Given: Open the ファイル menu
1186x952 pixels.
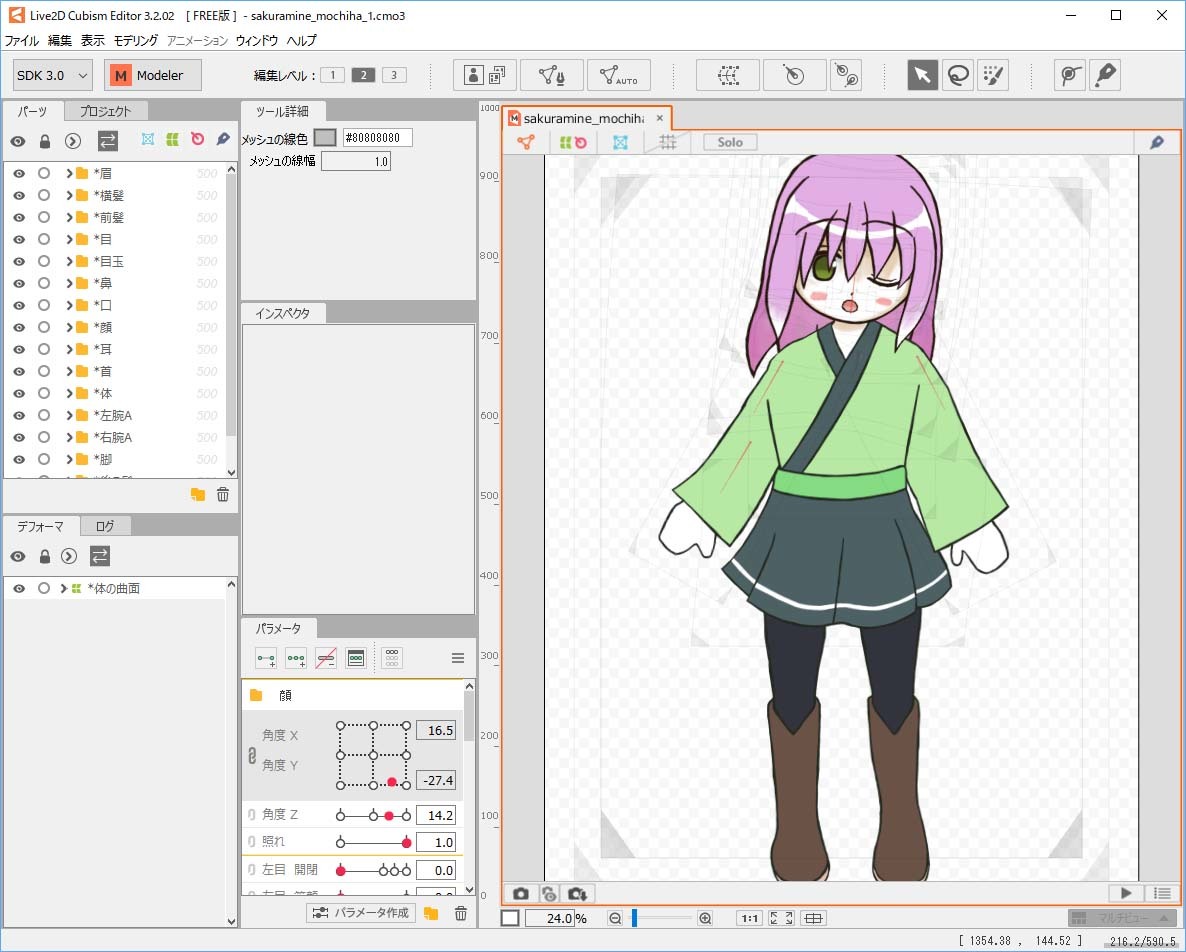Looking at the screenshot, I should tap(22, 40).
